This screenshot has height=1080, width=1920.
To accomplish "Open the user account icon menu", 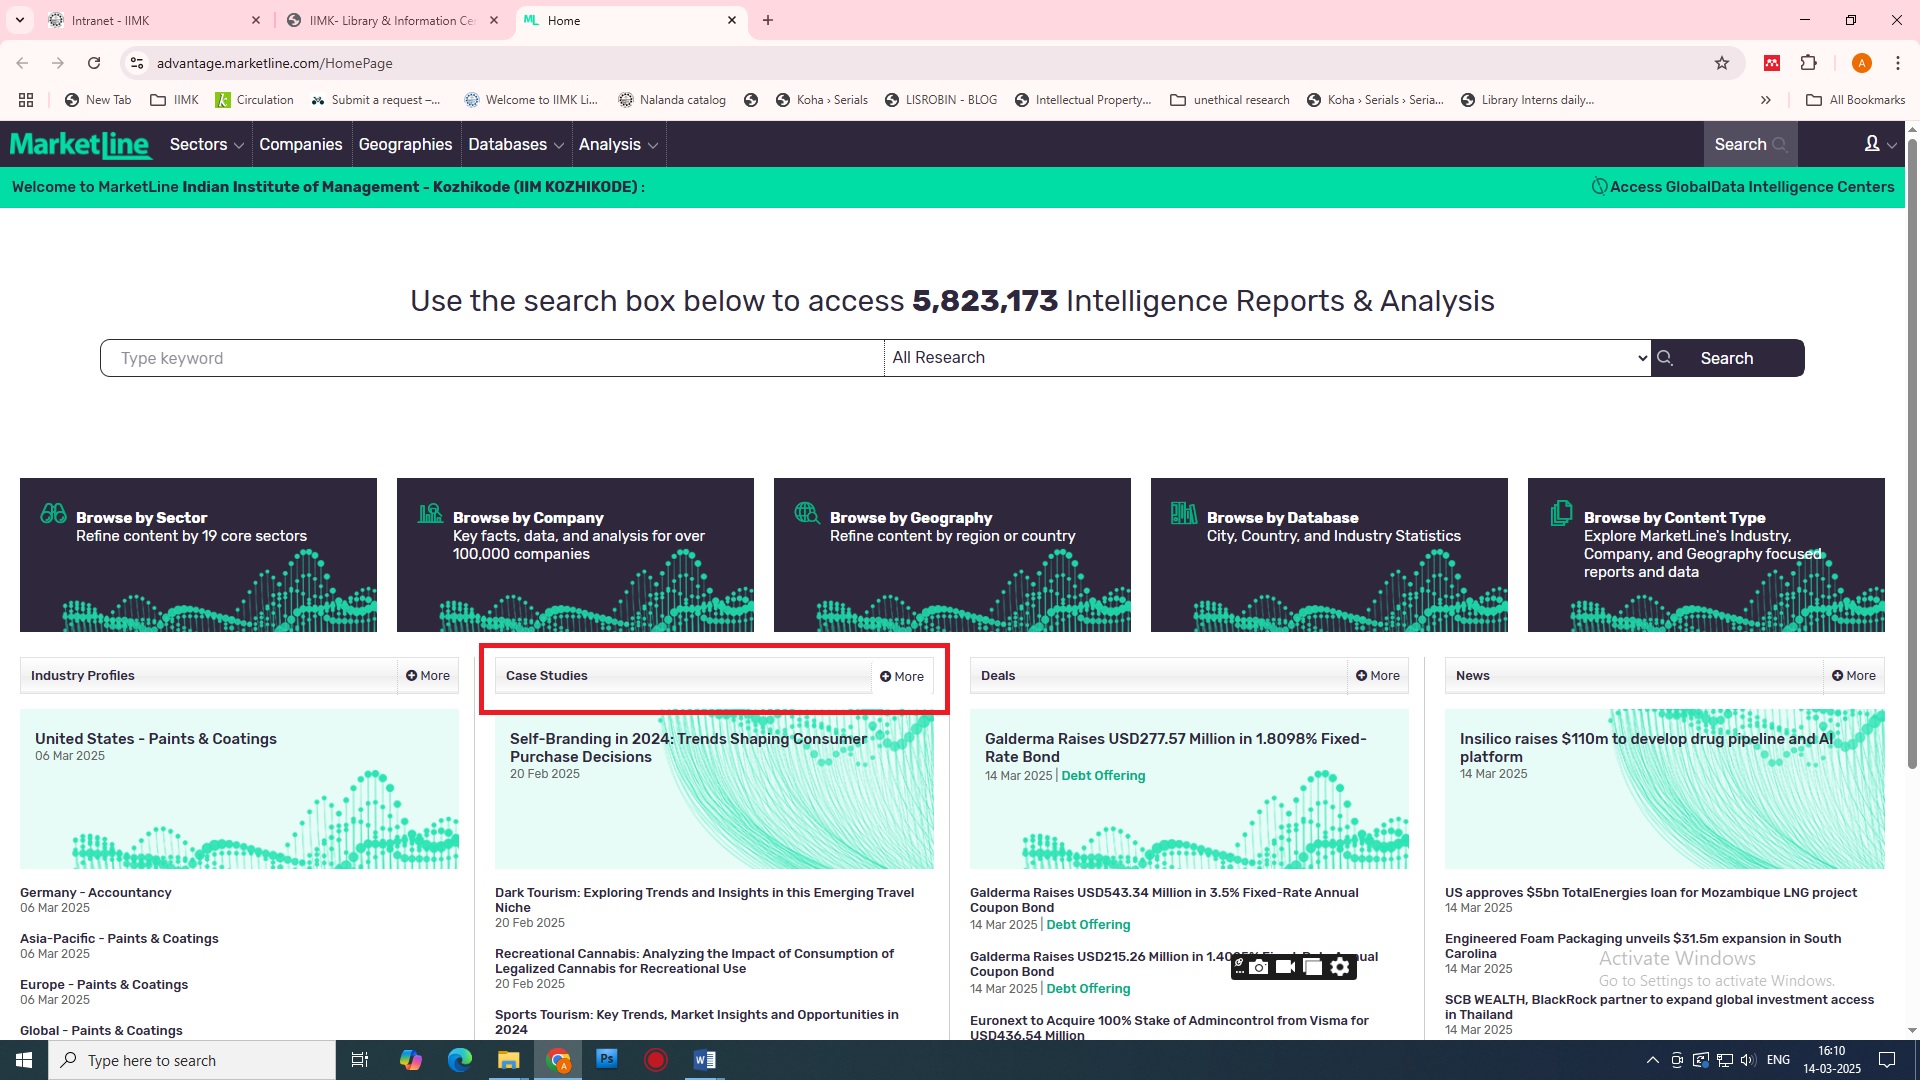I will pyautogui.click(x=1873, y=144).
